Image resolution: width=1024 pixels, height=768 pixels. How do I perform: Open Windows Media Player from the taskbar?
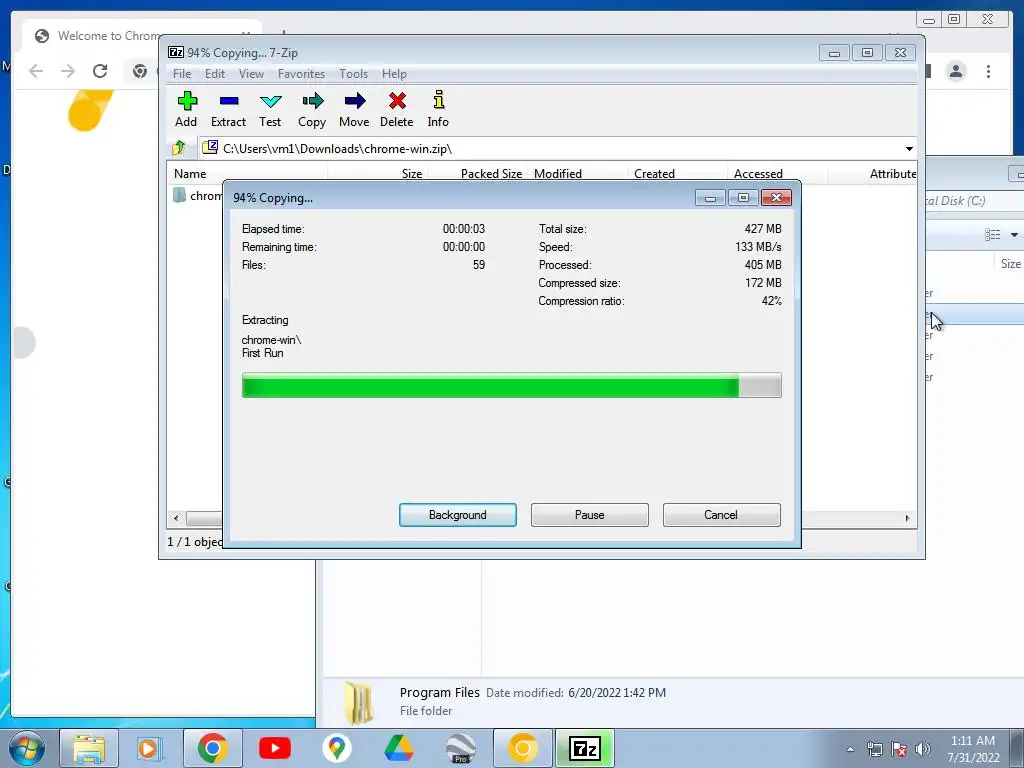pos(150,748)
